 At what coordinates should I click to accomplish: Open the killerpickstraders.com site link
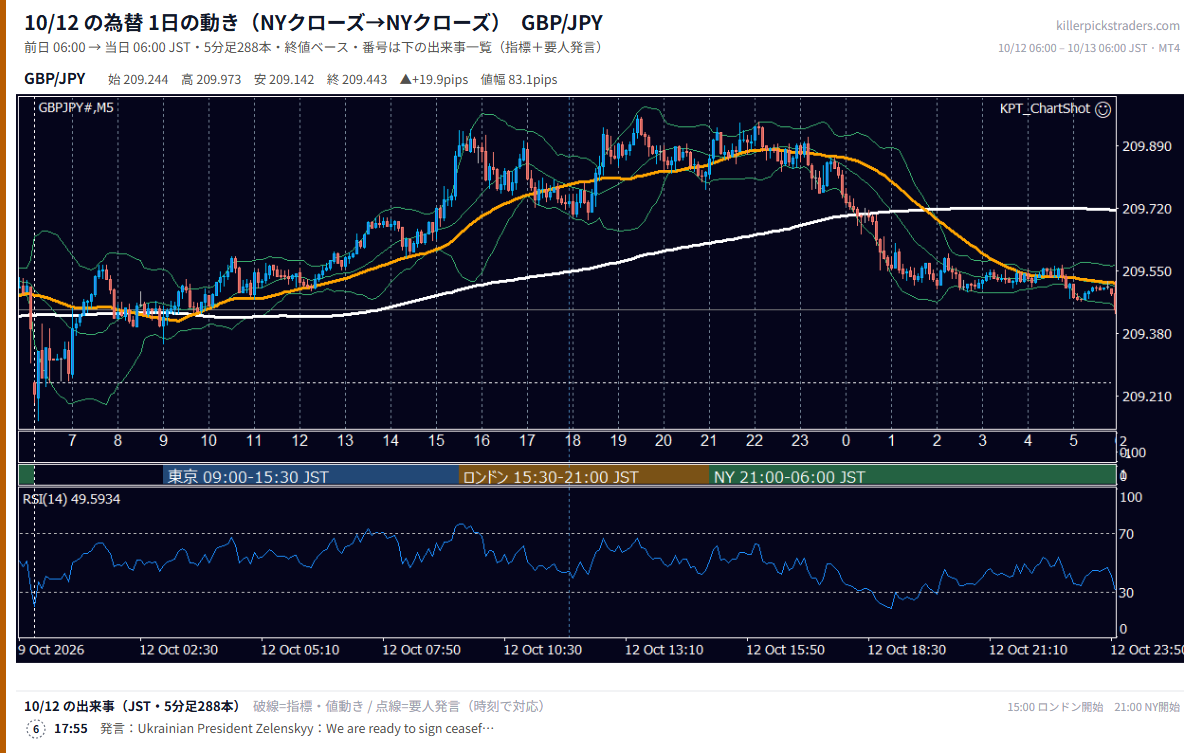point(1118,25)
